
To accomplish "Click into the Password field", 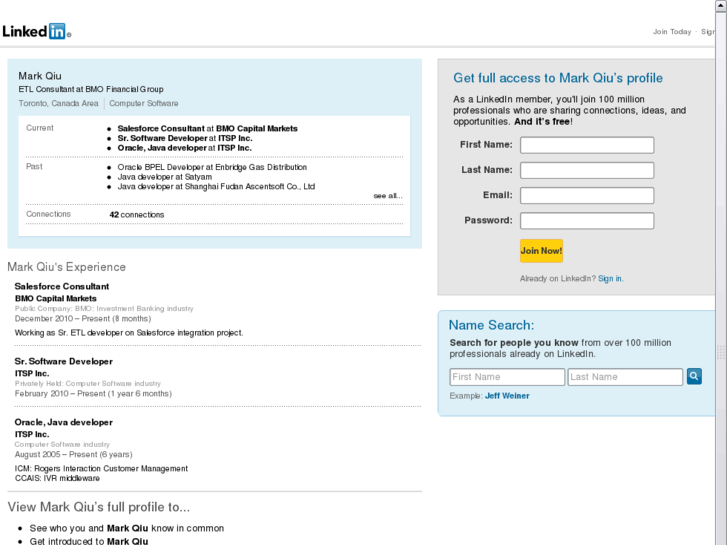I will (587, 221).
